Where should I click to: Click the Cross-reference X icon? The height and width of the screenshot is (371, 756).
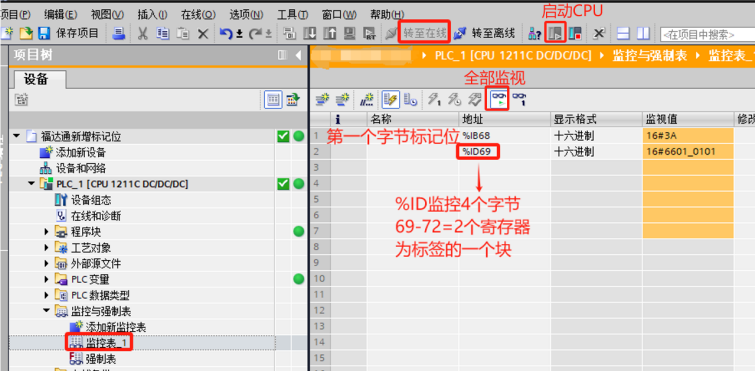pos(598,33)
